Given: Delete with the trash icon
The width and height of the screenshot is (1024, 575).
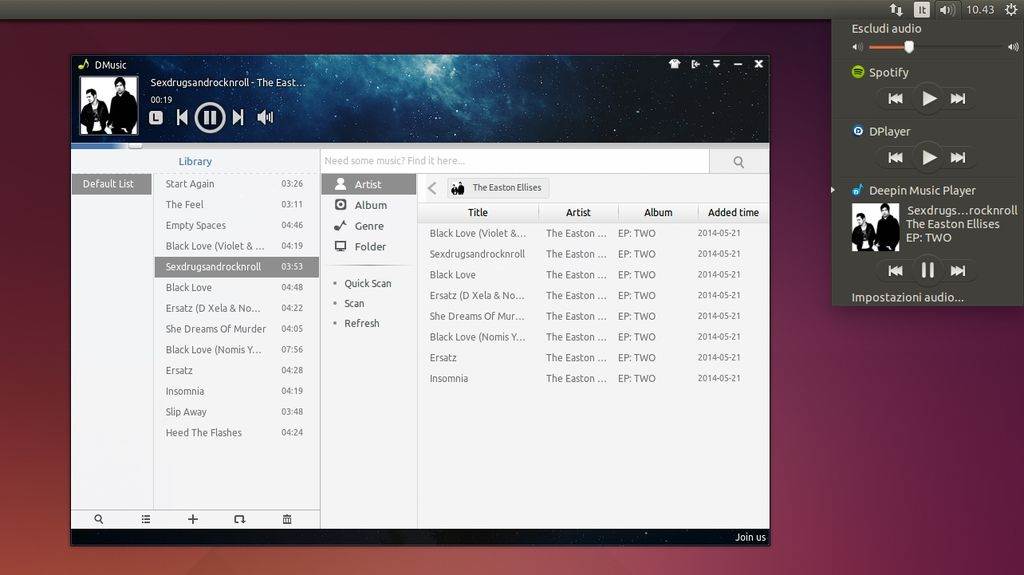Looking at the screenshot, I should pyautogui.click(x=287, y=519).
